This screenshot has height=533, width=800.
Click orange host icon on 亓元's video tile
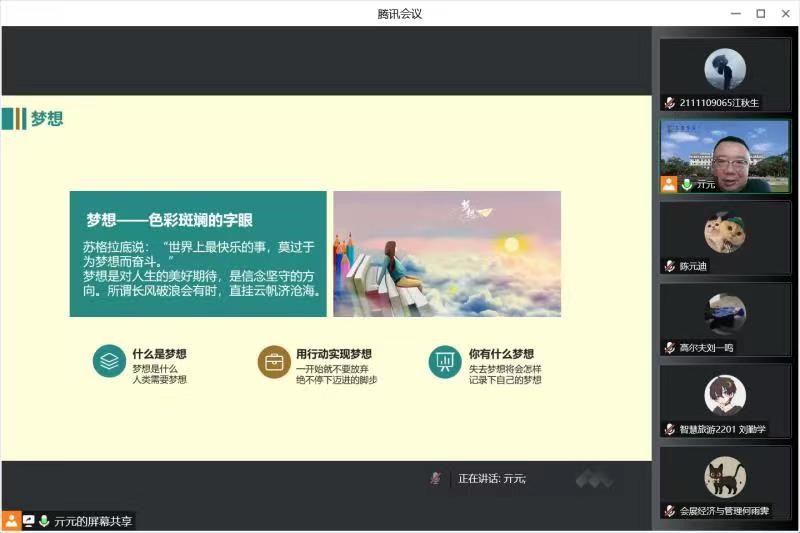[669, 184]
